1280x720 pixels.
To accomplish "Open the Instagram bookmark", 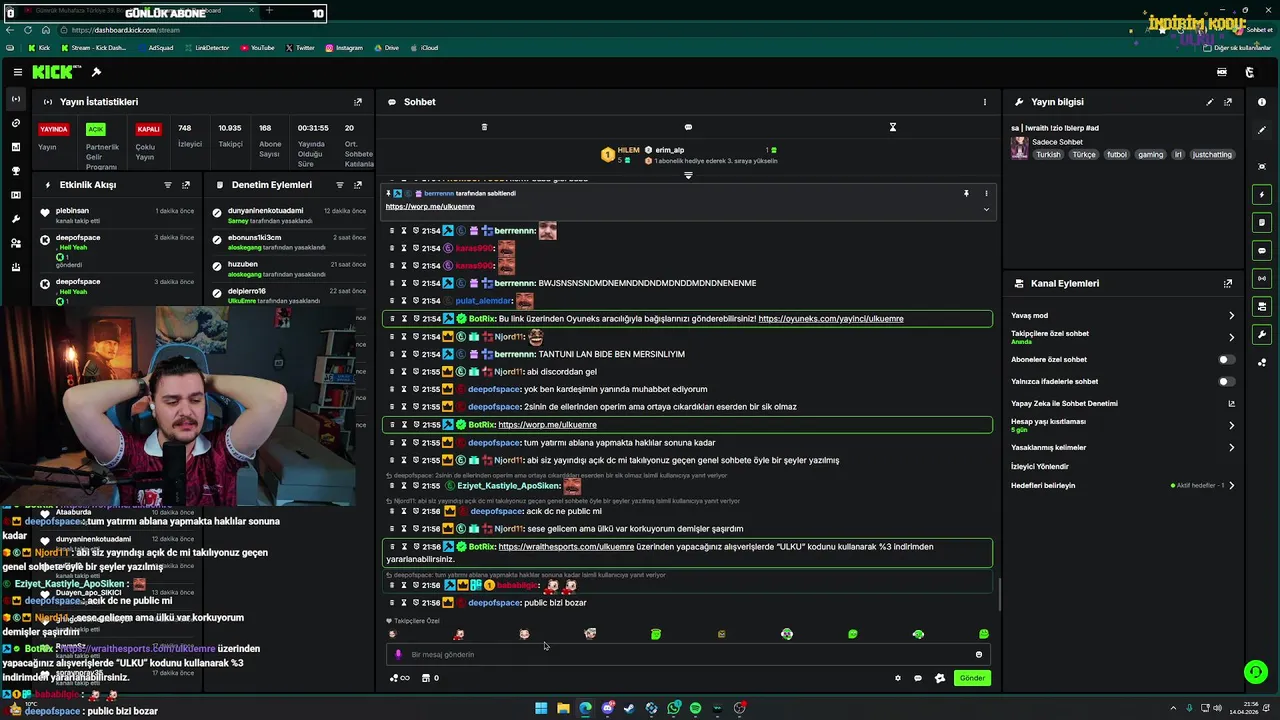I will [x=344, y=47].
